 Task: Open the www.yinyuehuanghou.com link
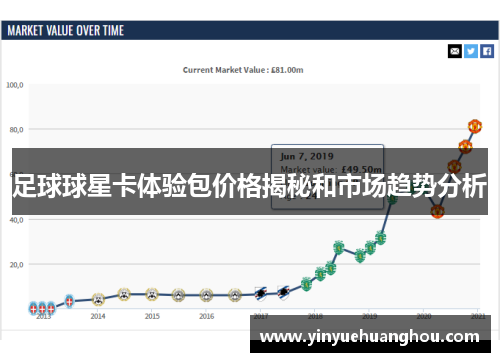point(370,337)
